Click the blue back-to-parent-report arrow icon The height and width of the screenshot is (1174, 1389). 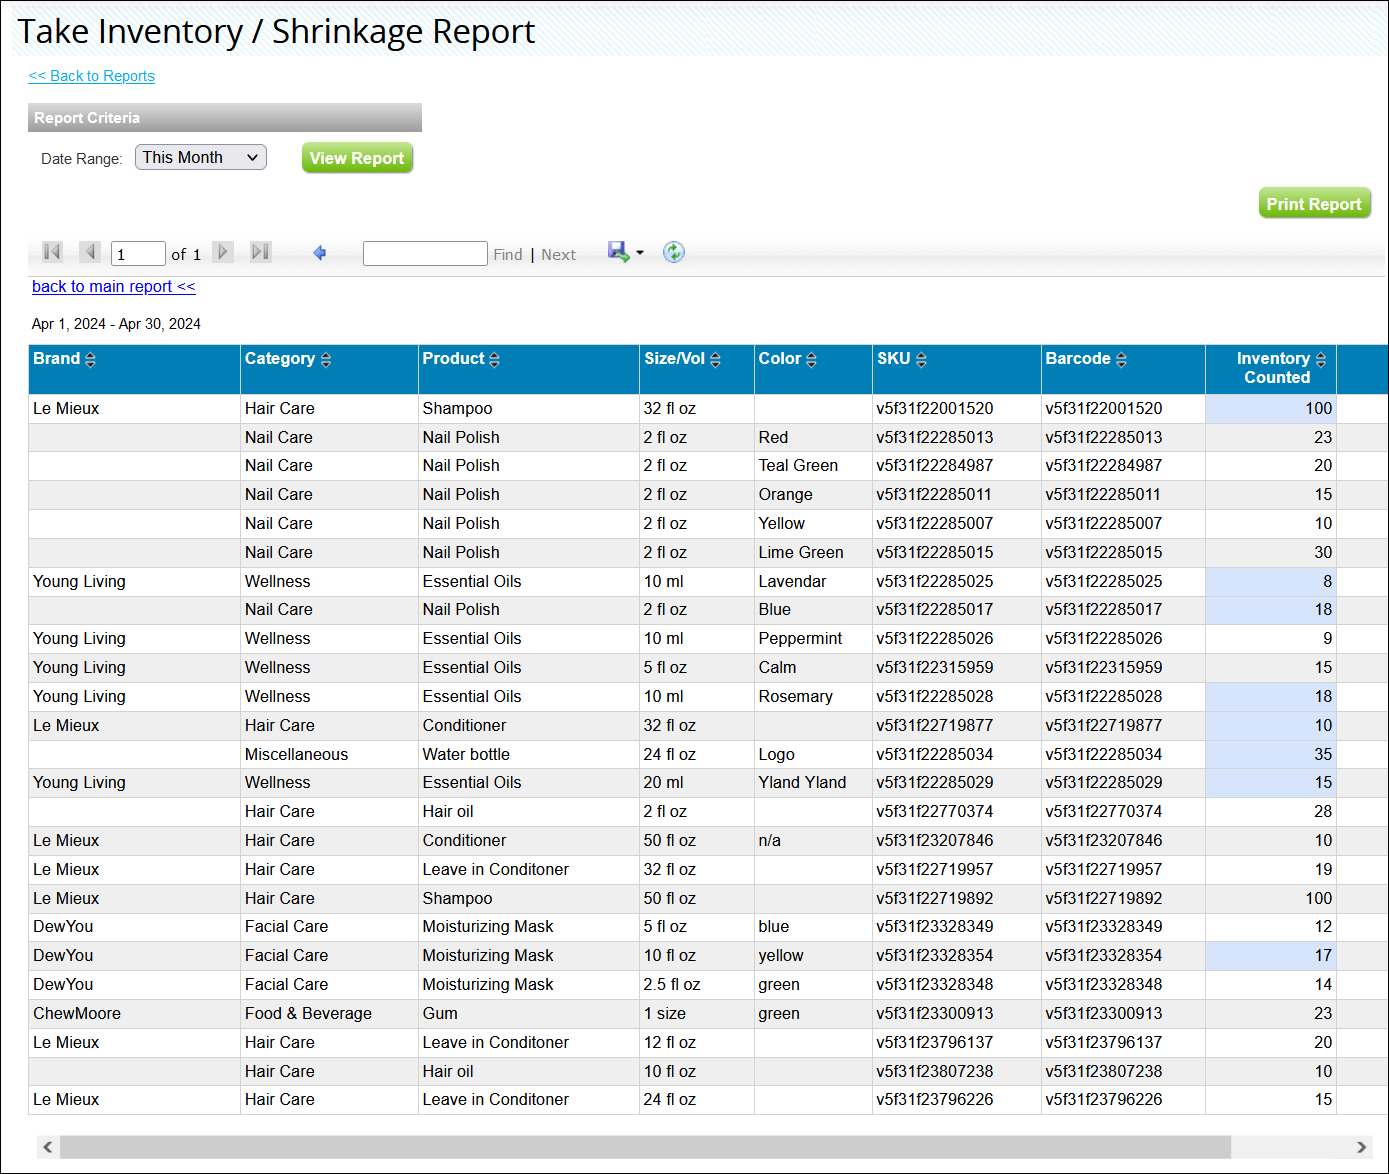click(x=320, y=252)
